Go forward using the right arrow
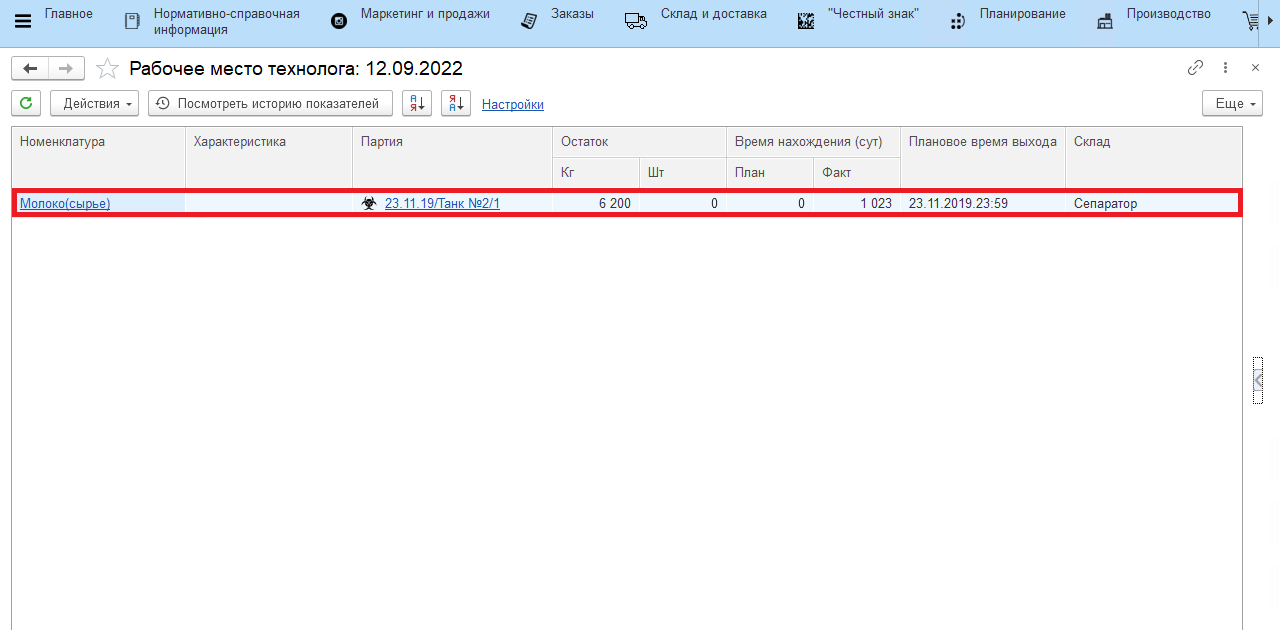 66,68
